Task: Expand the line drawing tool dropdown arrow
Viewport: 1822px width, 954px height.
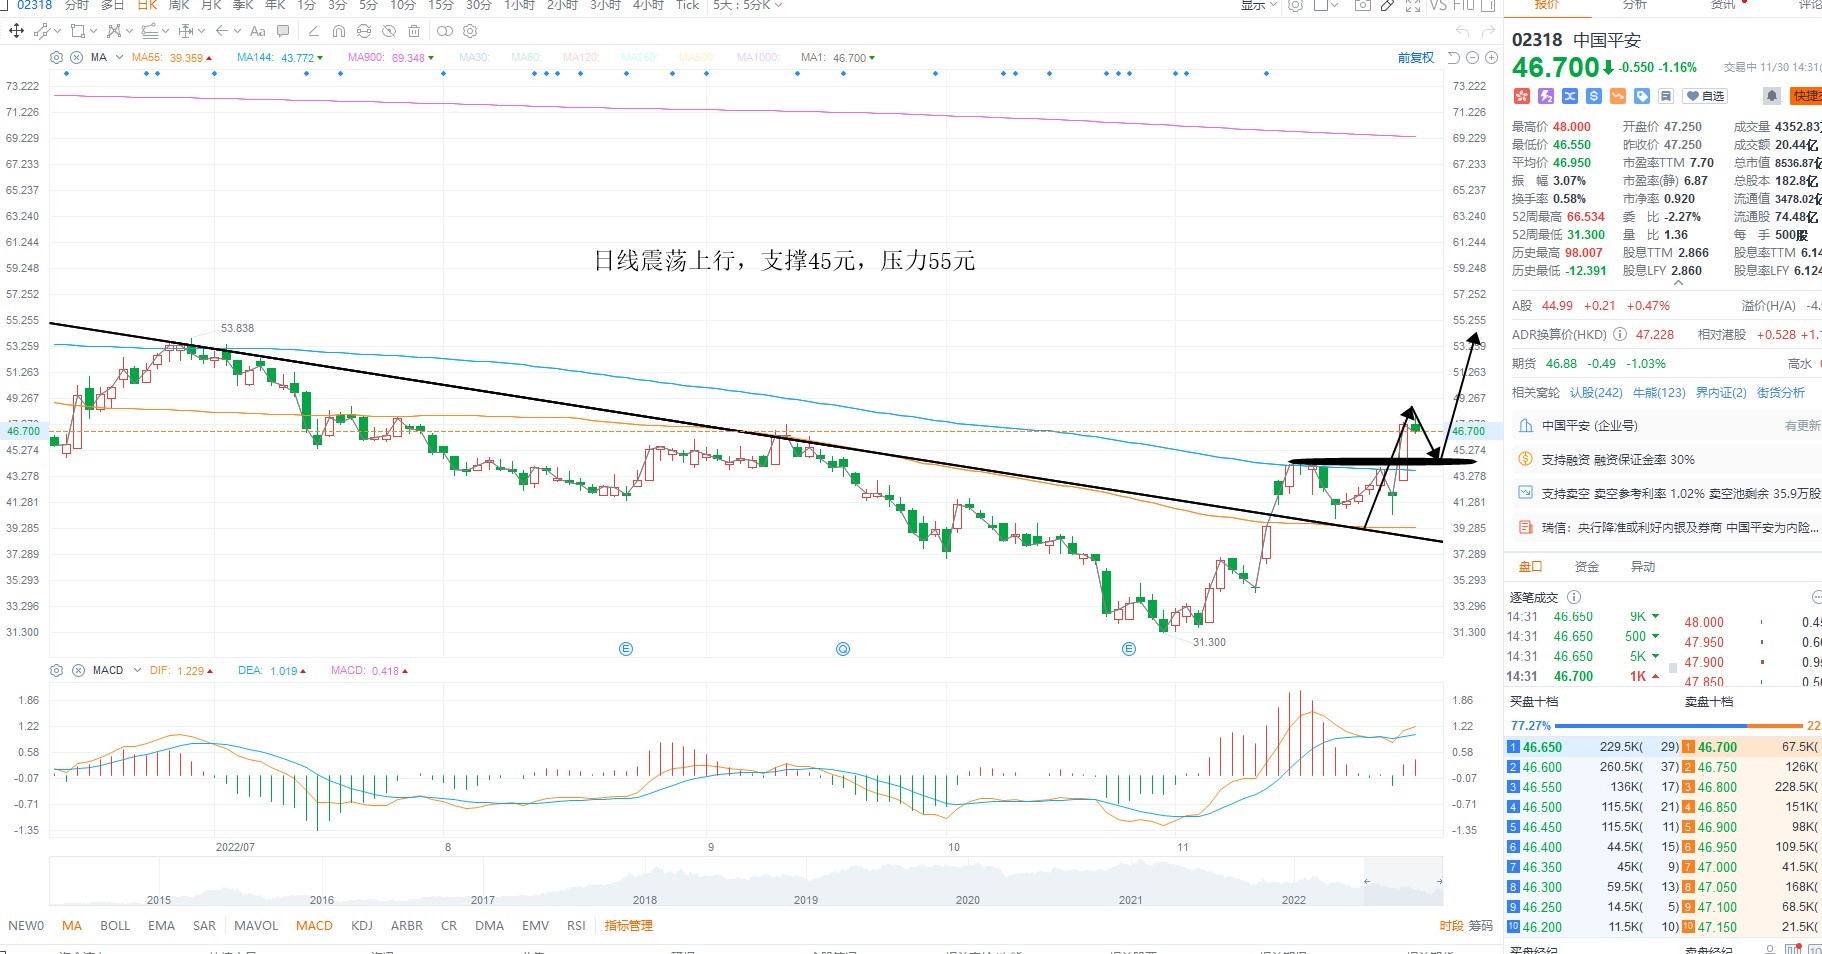Action: [x=57, y=31]
